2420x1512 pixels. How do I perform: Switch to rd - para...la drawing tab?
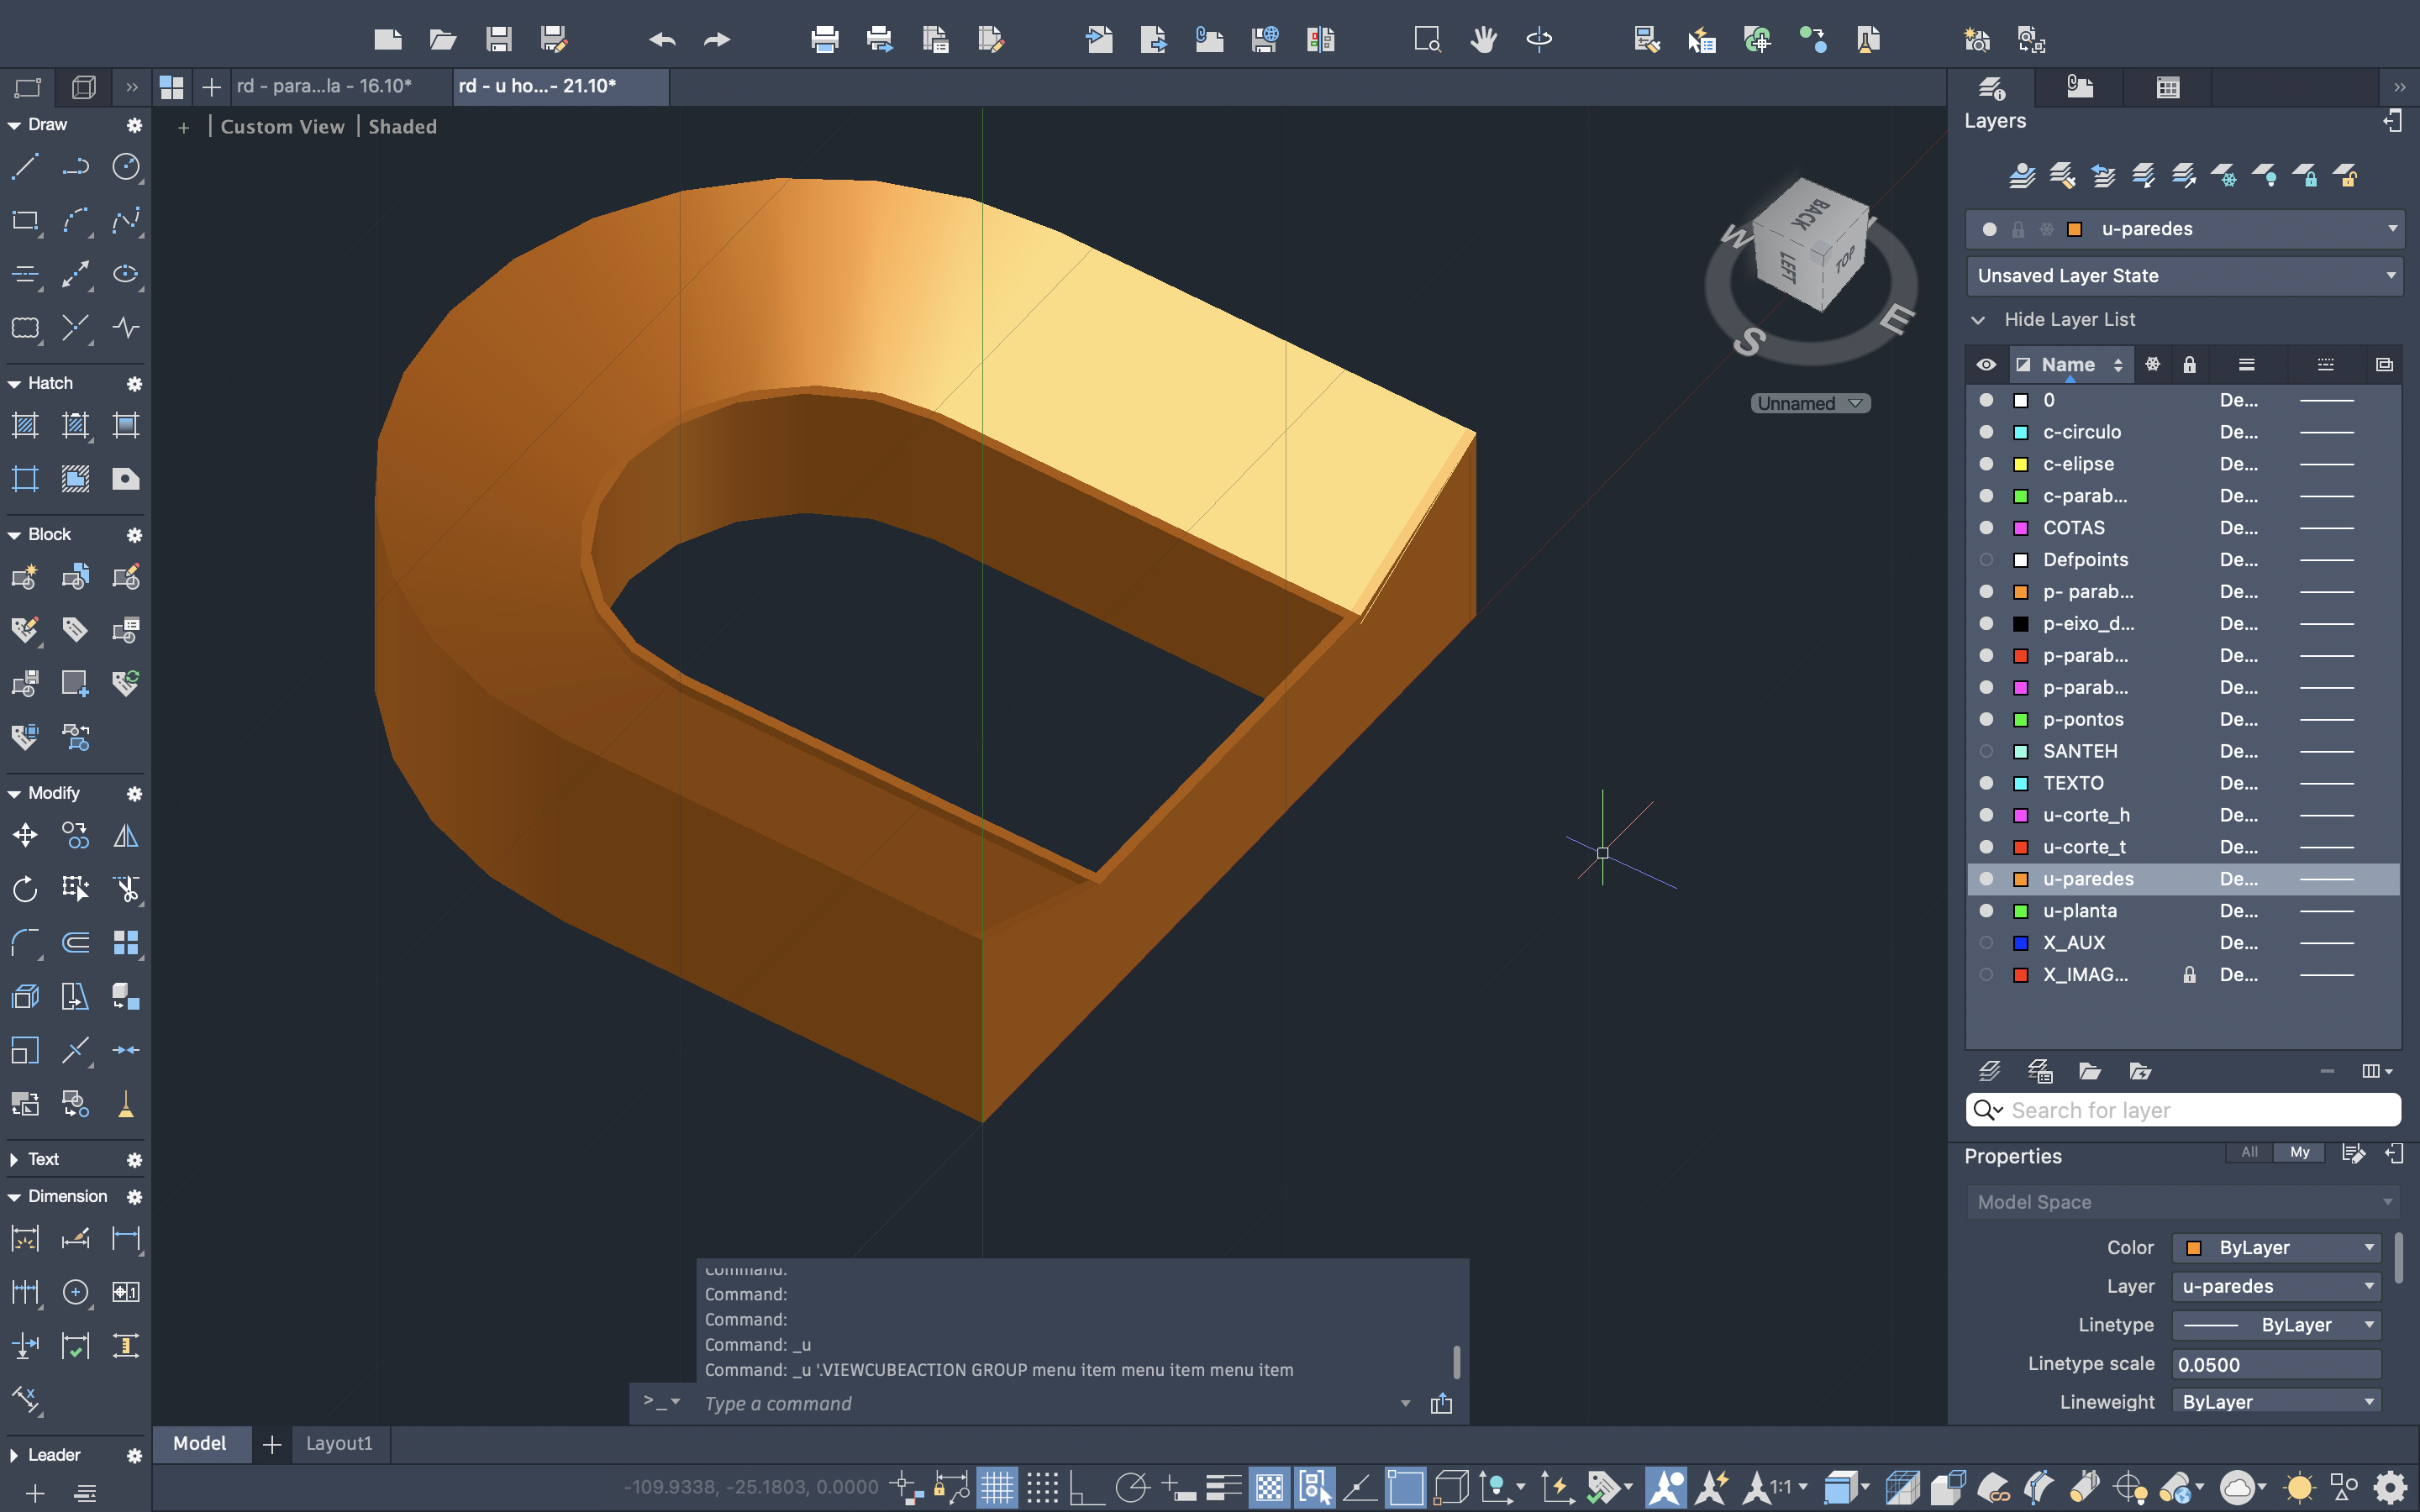(325, 86)
